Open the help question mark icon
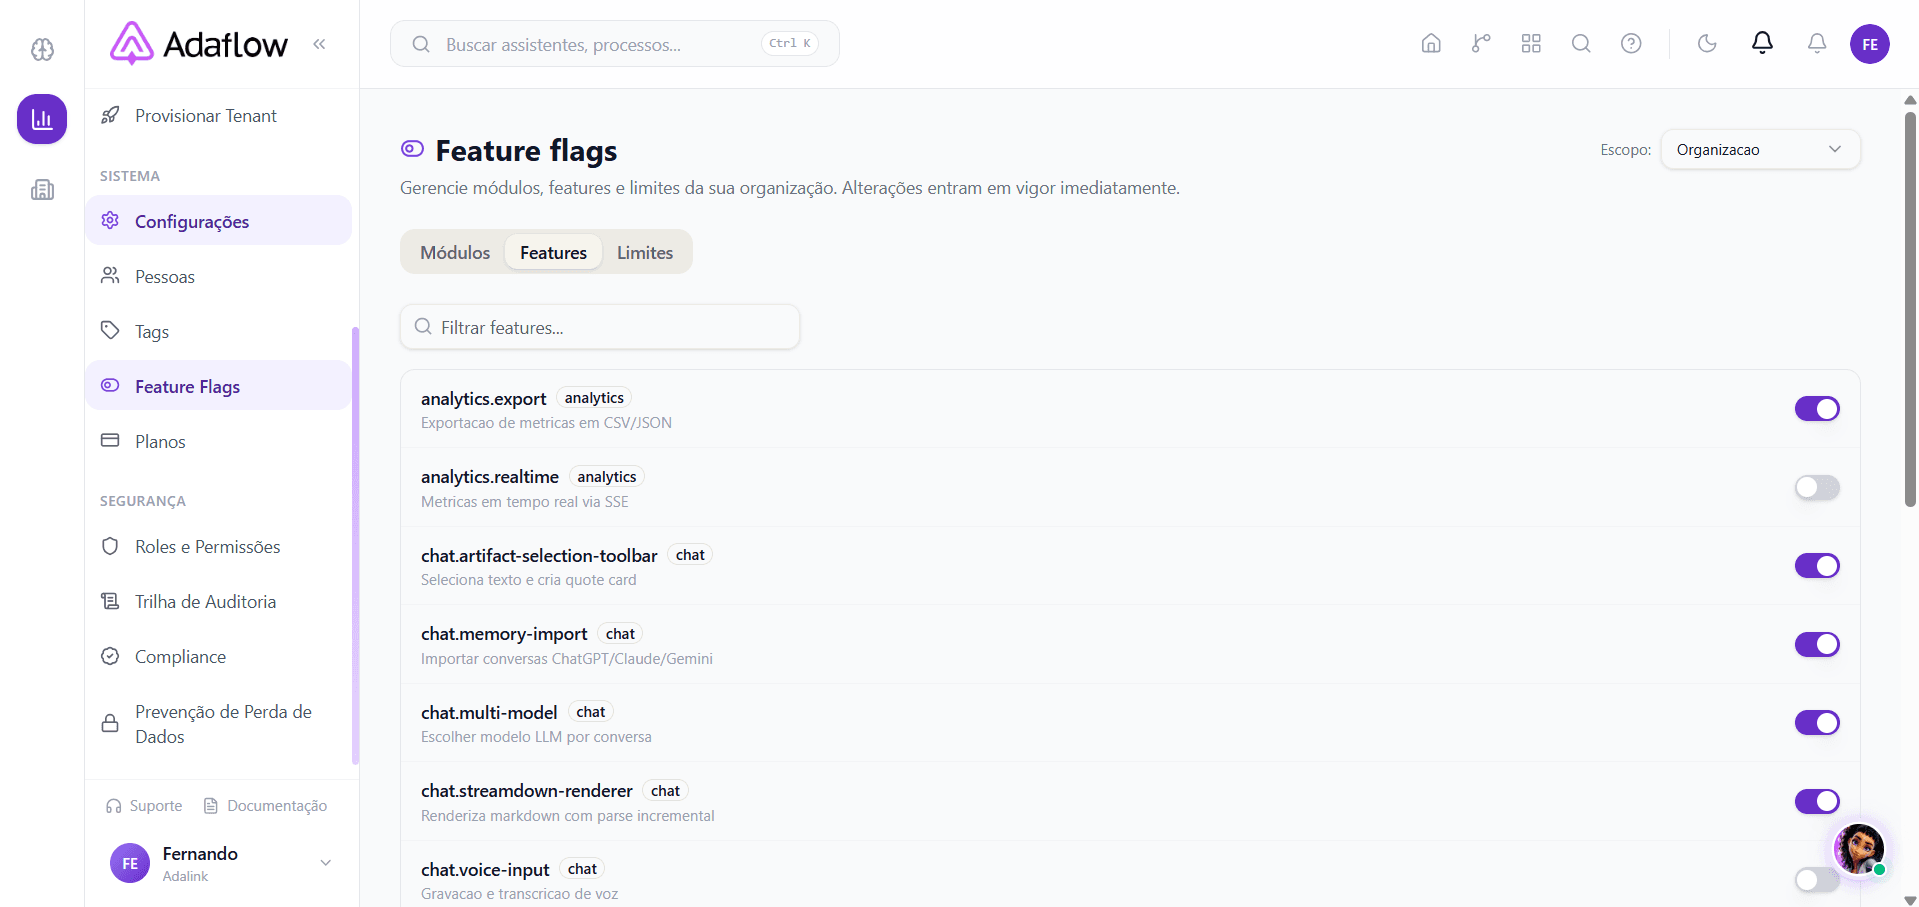This screenshot has height=907, width=1919. (1631, 43)
